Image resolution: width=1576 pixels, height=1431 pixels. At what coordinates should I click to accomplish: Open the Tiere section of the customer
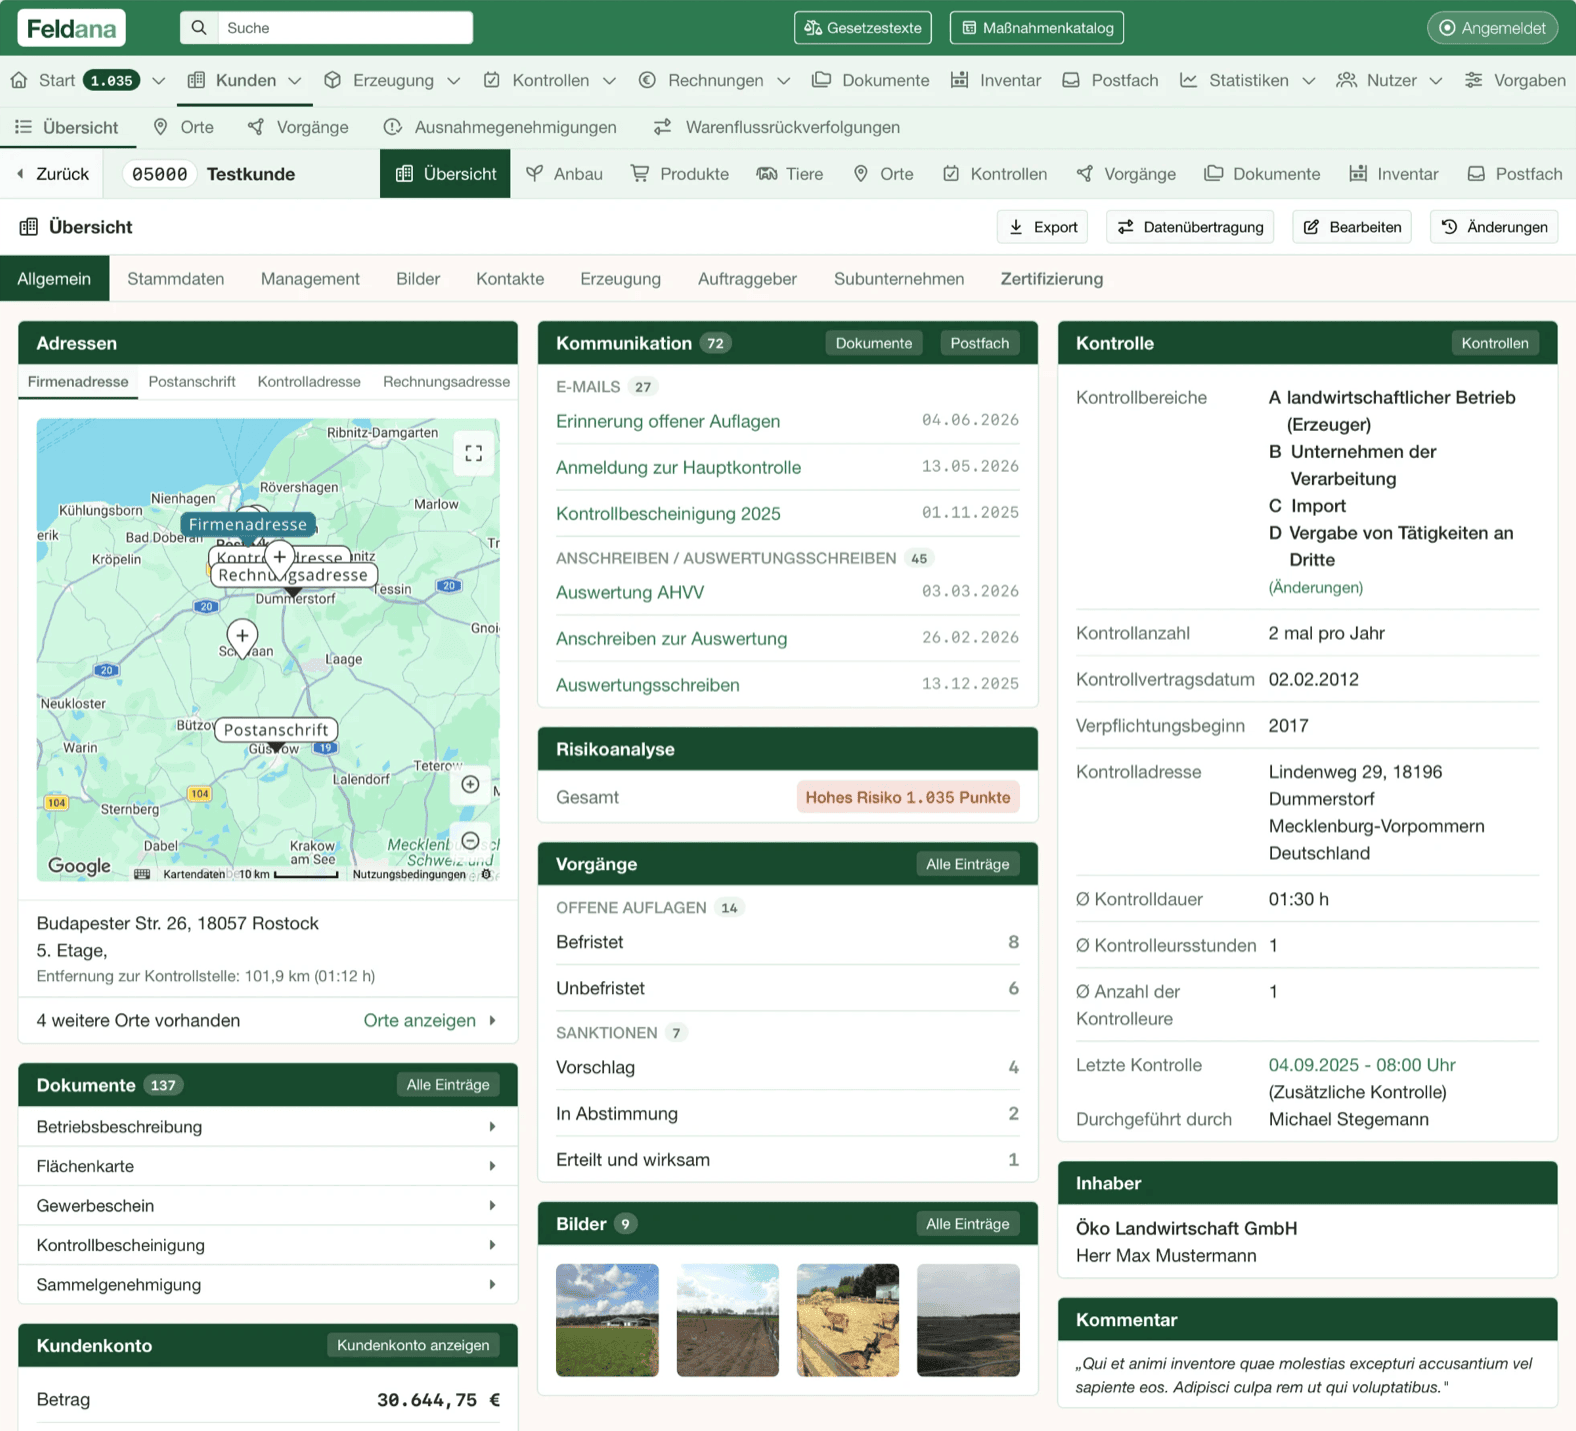[x=789, y=174]
